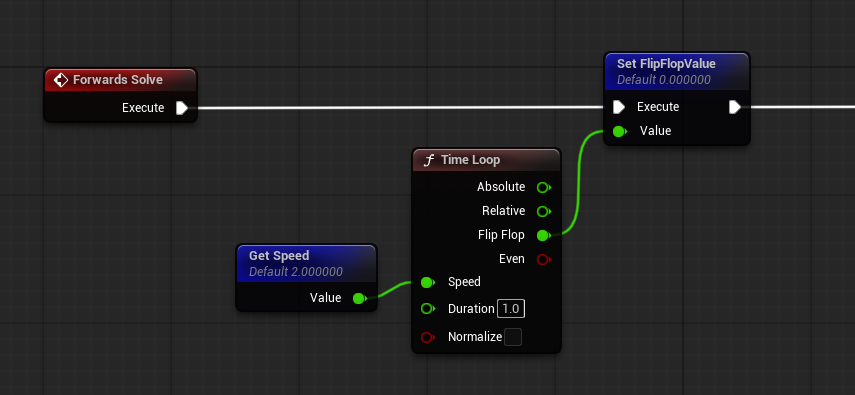Click the red Normalize input pin
This screenshot has width=855, height=395.
pyautogui.click(x=428, y=337)
